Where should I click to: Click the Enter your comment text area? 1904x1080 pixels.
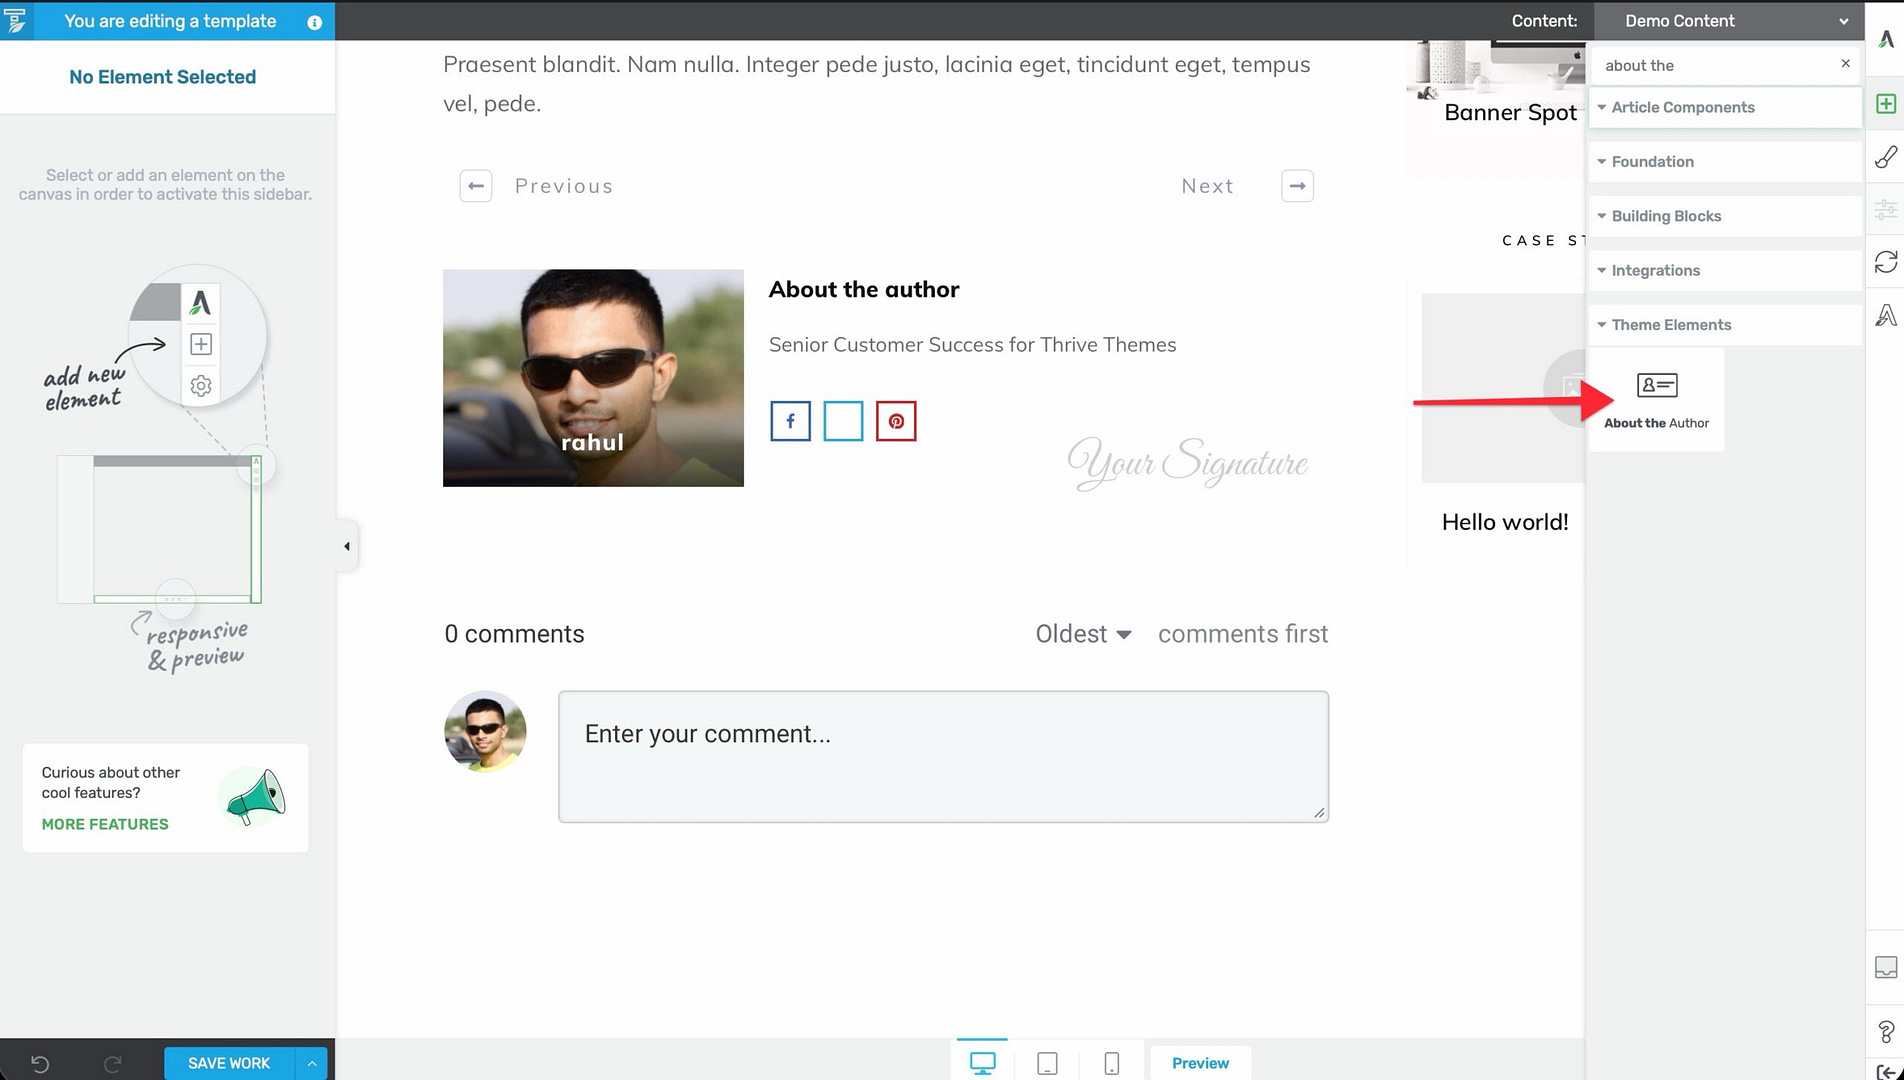tap(943, 757)
